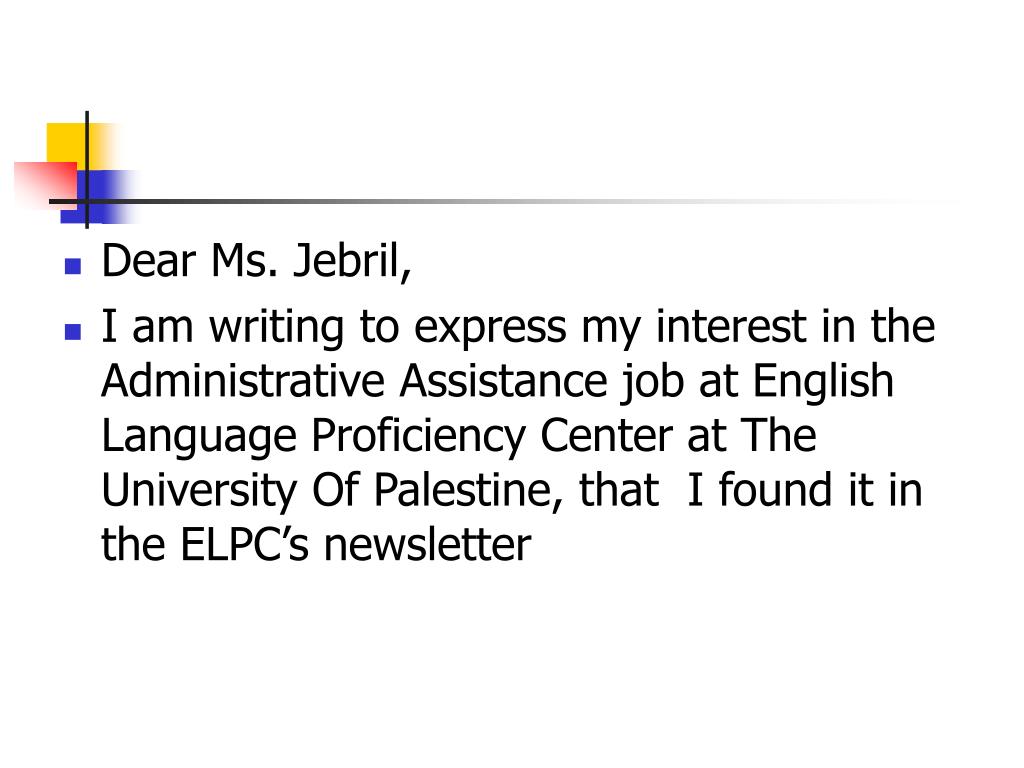This screenshot has height=768, width=1024.
Task: Click the word "writing" in the paragraph
Action: [276, 328]
